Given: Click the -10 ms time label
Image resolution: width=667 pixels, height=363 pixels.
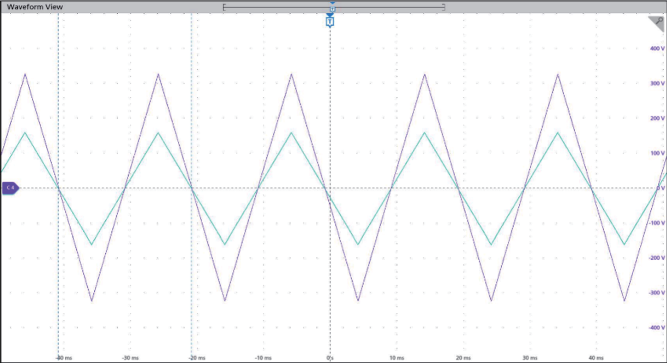Looking at the screenshot, I should [263, 358].
